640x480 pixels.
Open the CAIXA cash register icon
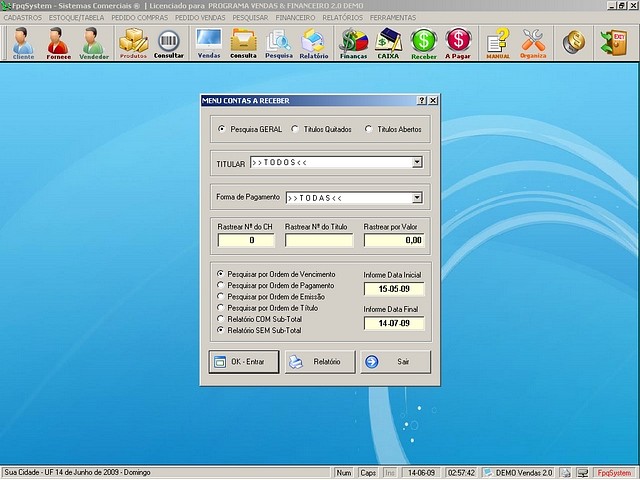coord(388,43)
